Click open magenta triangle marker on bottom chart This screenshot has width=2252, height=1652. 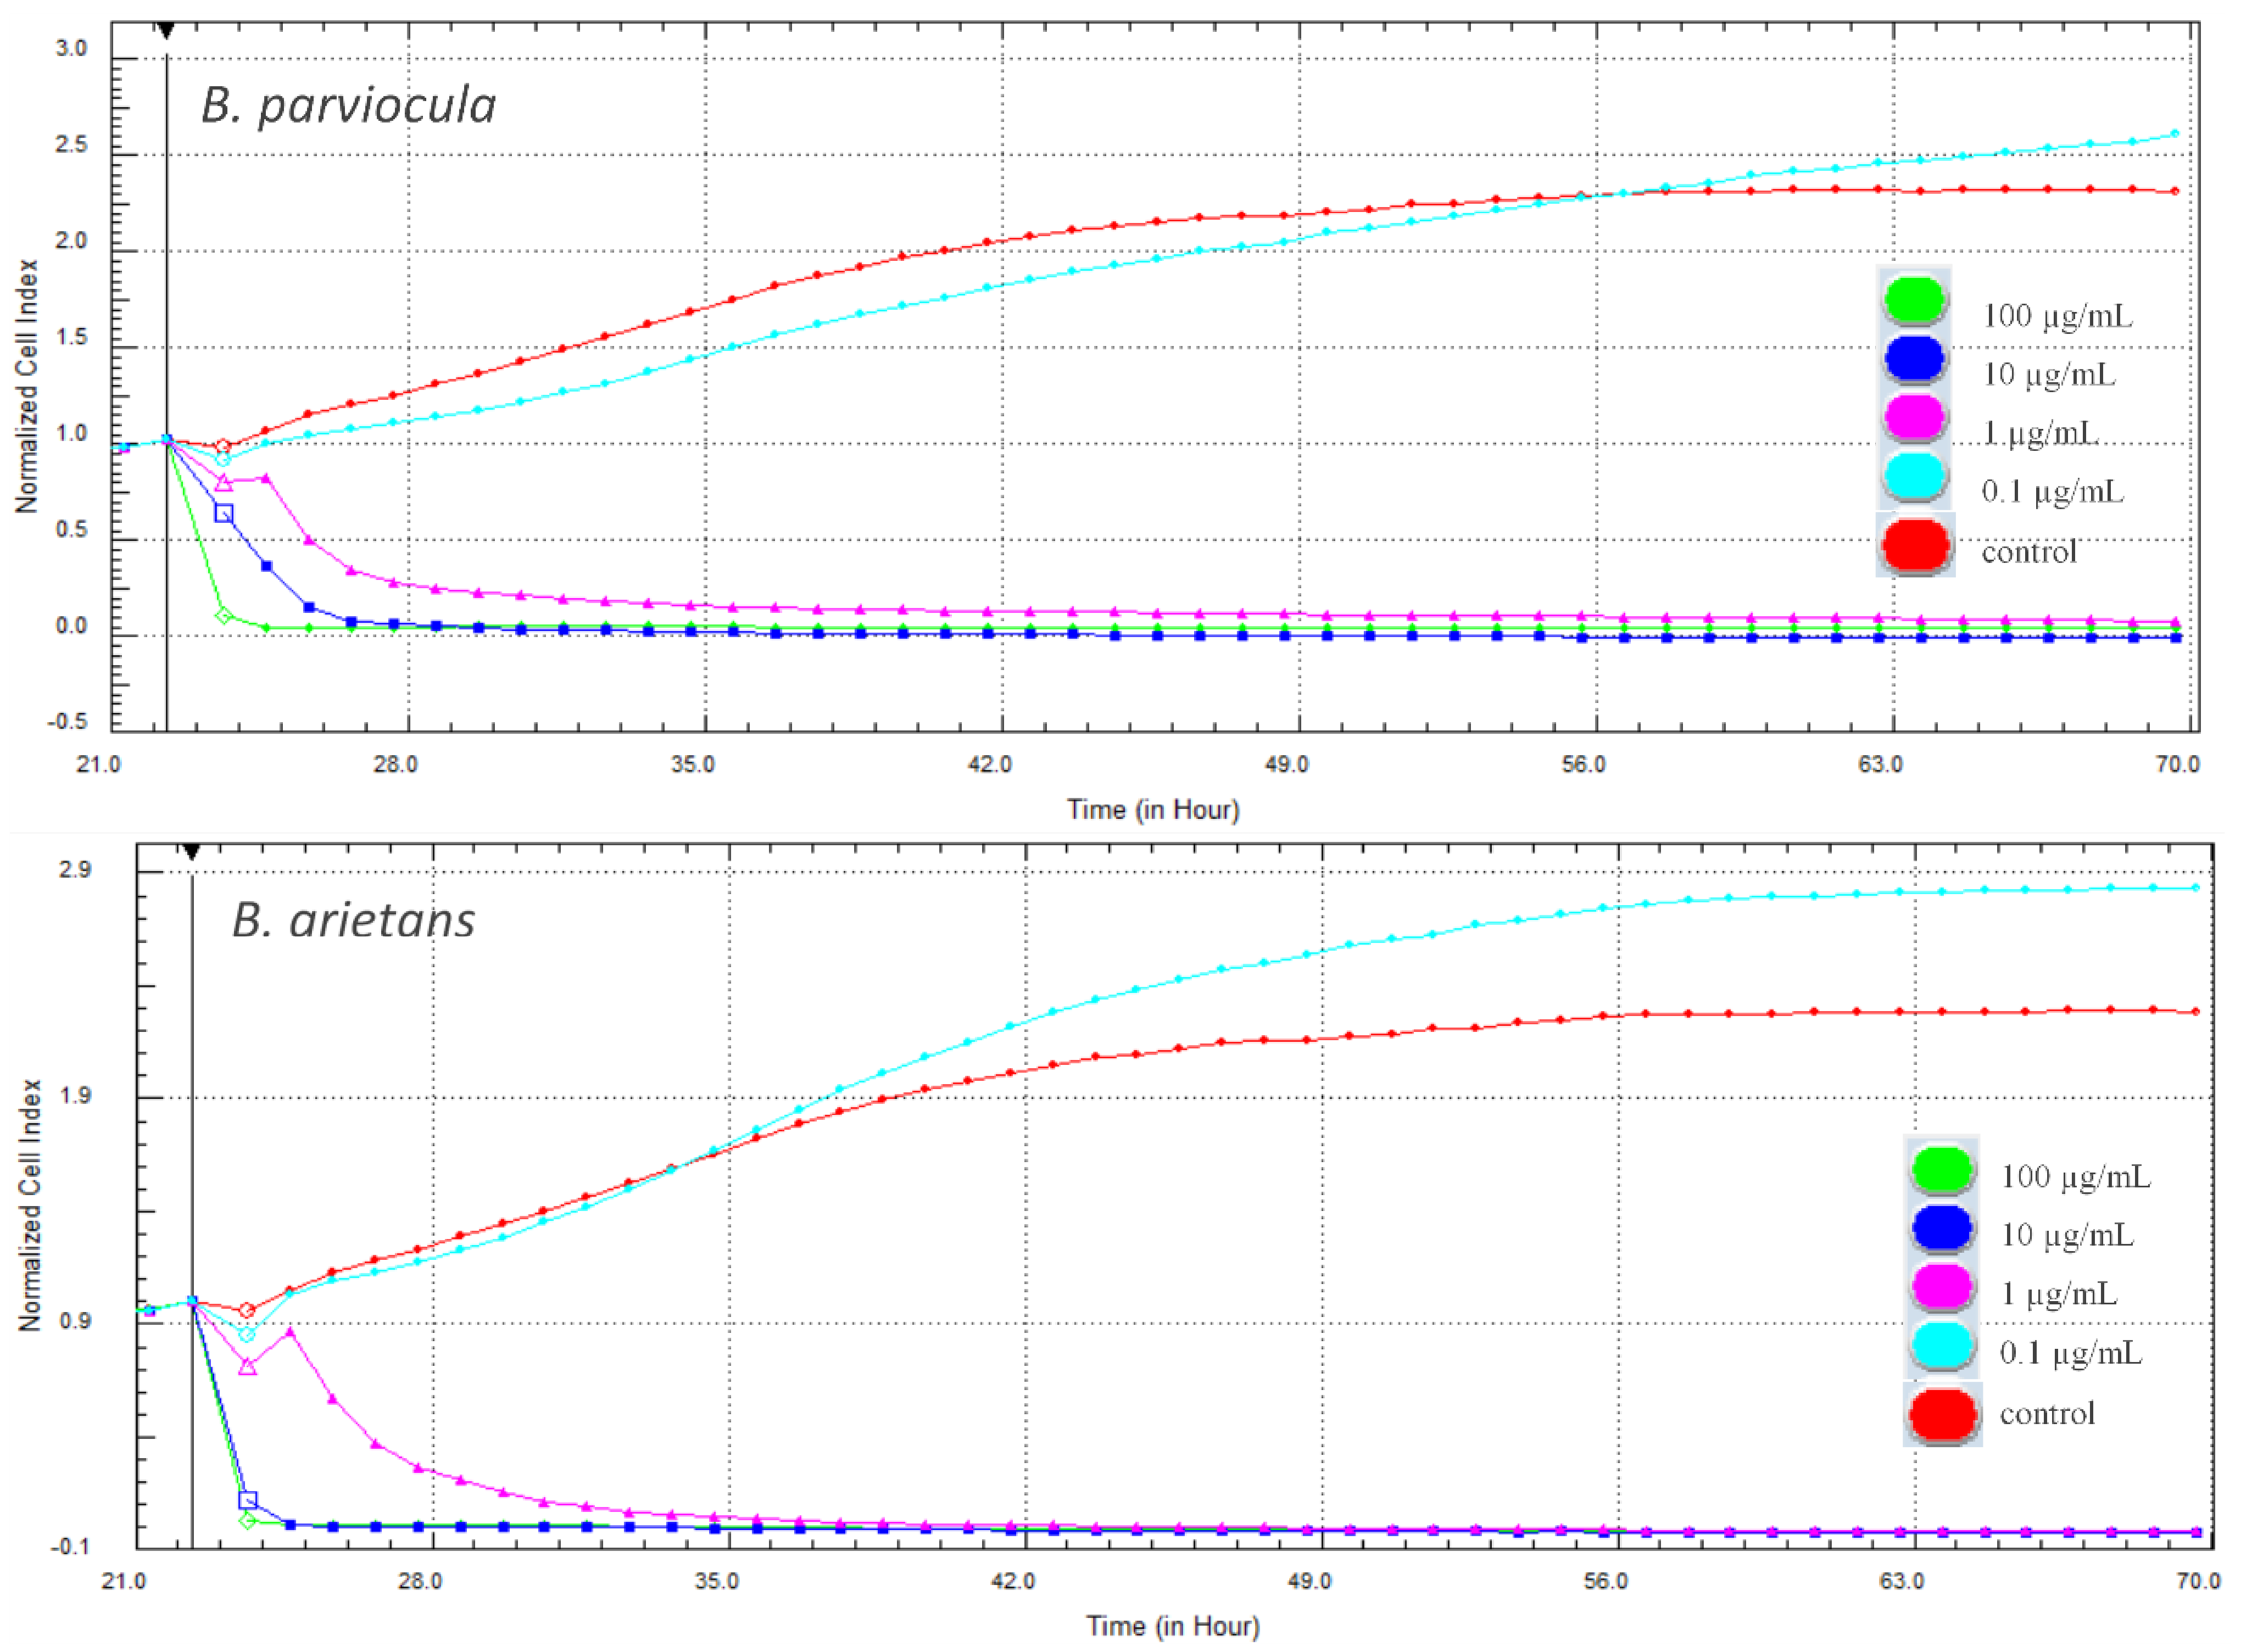click(248, 1366)
